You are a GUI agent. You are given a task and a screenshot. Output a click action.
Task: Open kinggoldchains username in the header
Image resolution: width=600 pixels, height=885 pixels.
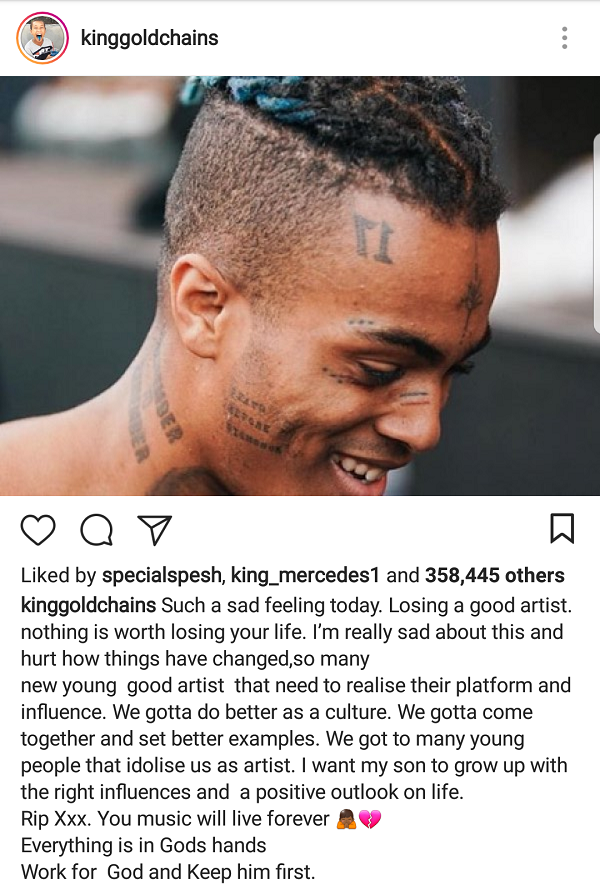(x=150, y=38)
